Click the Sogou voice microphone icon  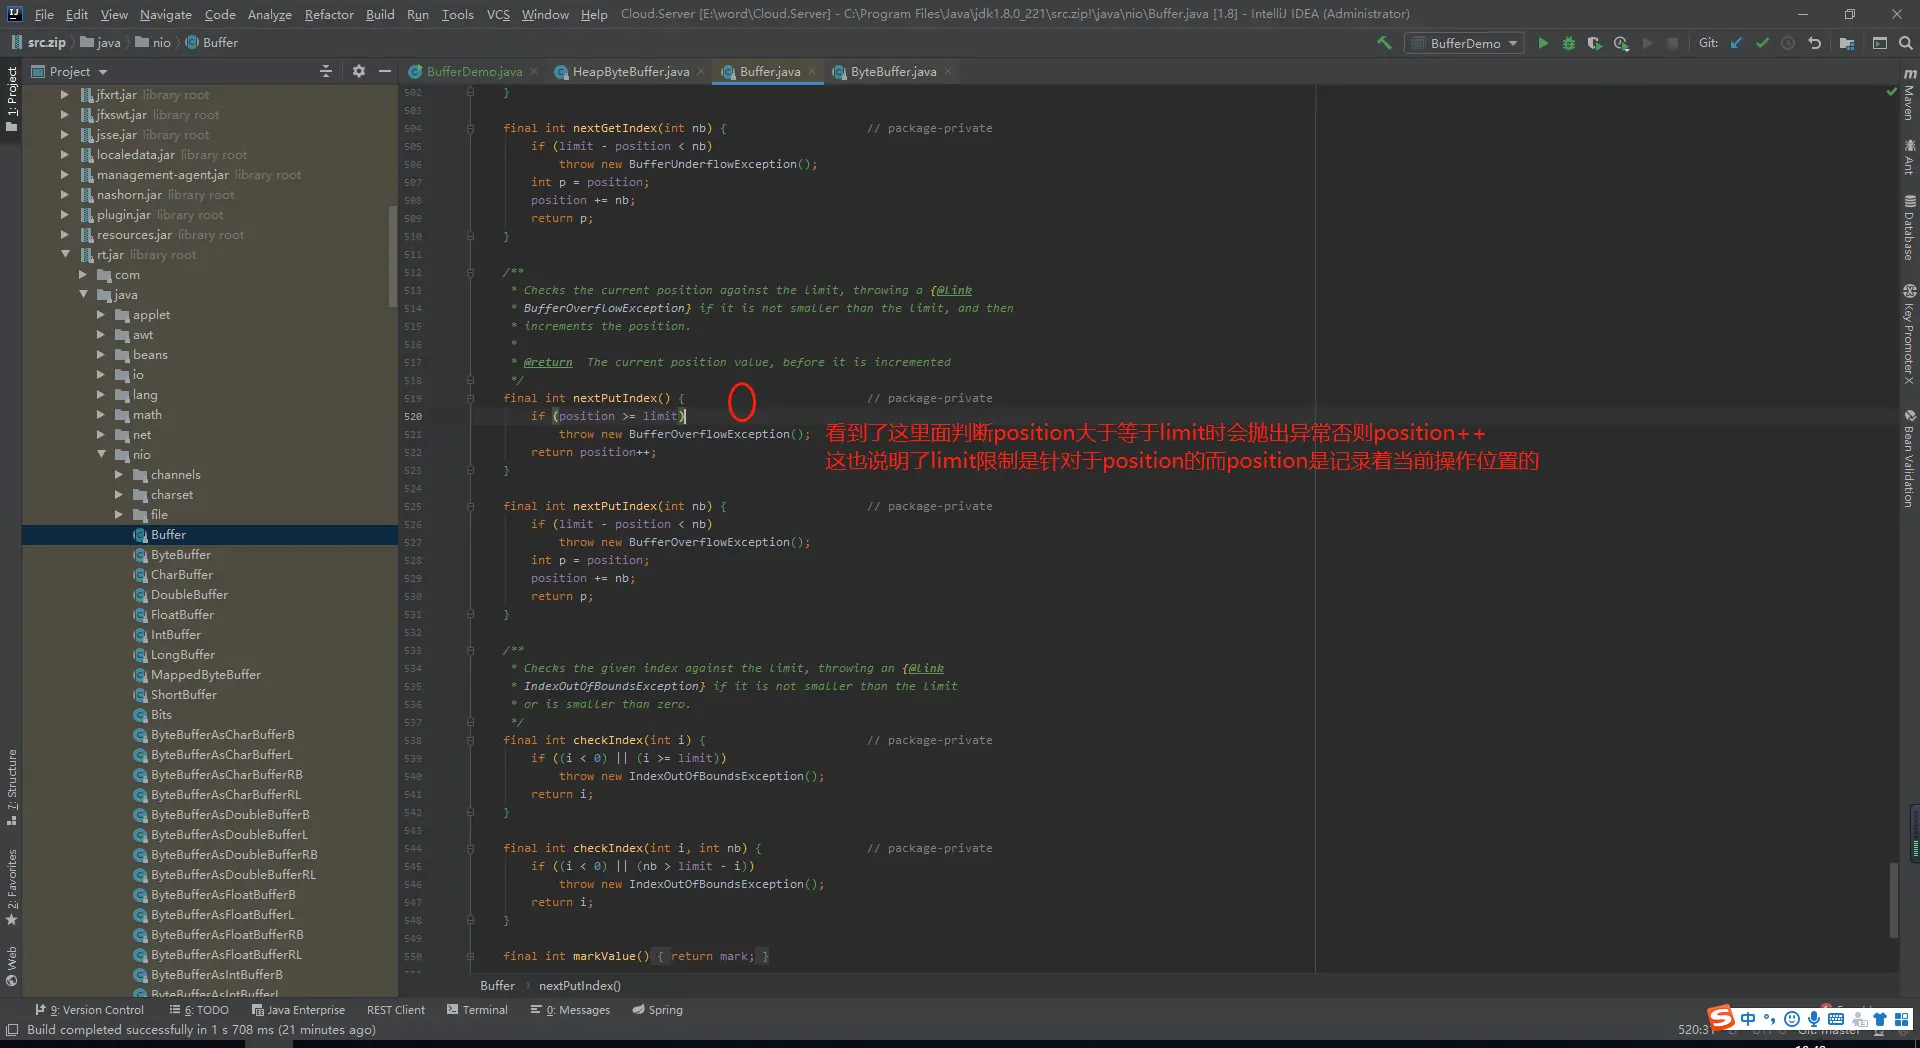click(1814, 1019)
